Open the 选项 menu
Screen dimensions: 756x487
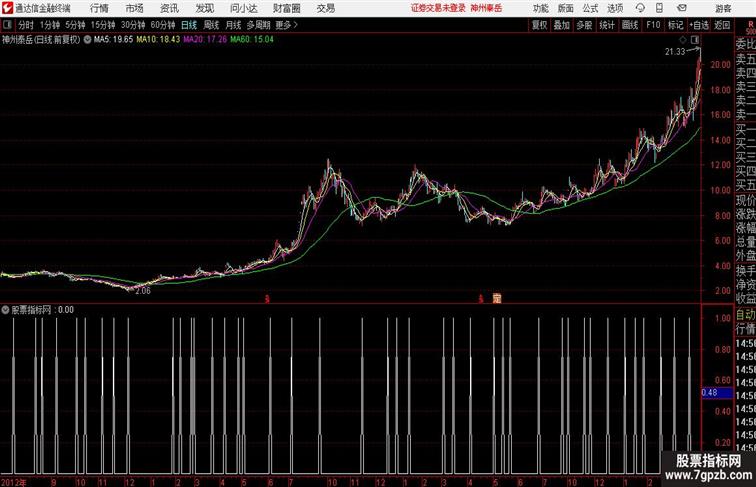click(x=615, y=8)
